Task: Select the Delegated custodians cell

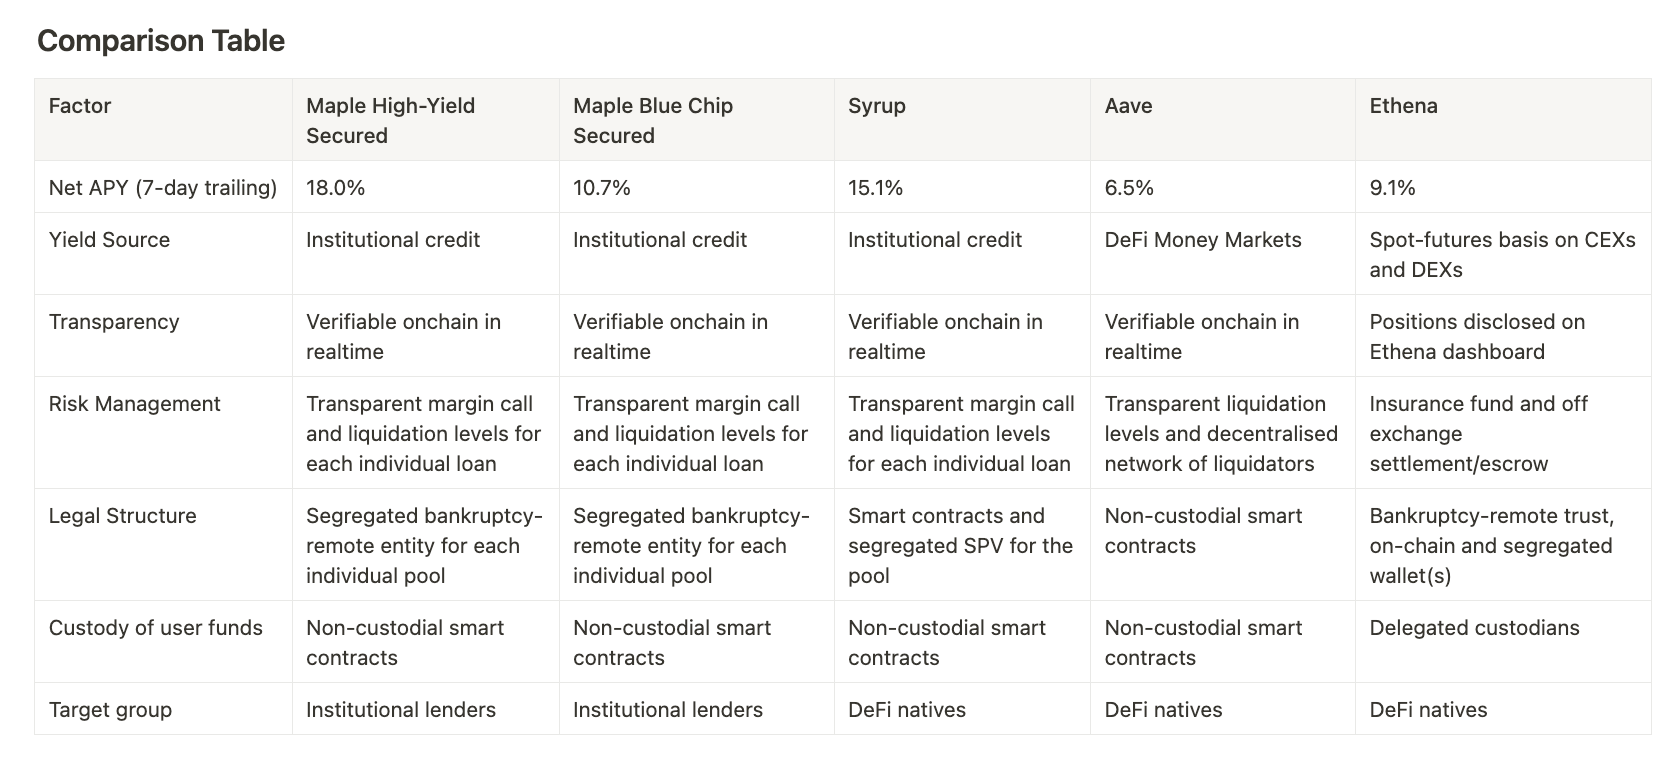Action: click(1474, 628)
